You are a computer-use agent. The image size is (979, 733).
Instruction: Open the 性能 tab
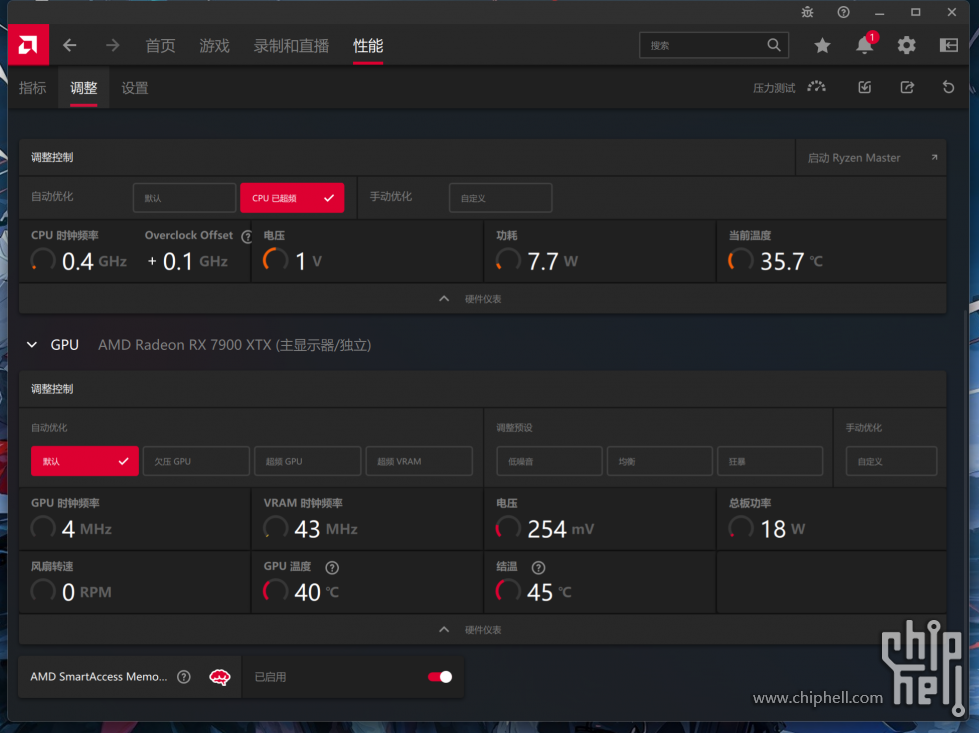coord(368,46)
